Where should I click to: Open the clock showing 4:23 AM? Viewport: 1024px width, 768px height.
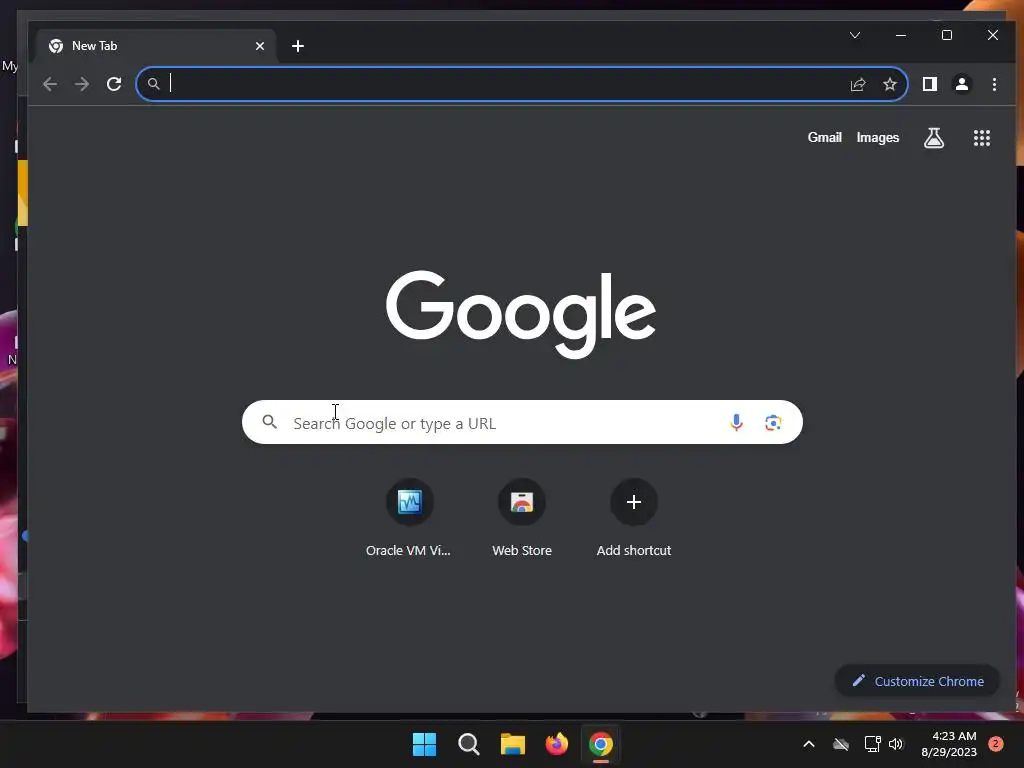[x=949, y=744]
